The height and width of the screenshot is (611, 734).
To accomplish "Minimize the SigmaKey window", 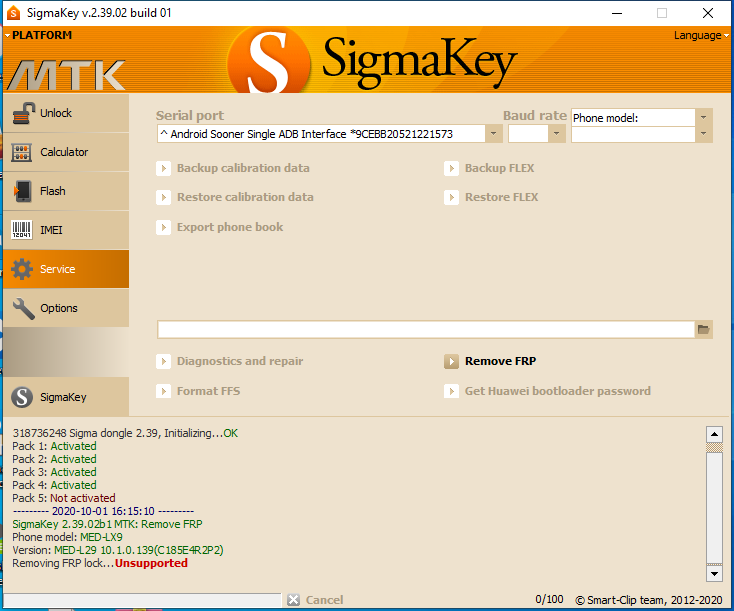I will (617, 13).
